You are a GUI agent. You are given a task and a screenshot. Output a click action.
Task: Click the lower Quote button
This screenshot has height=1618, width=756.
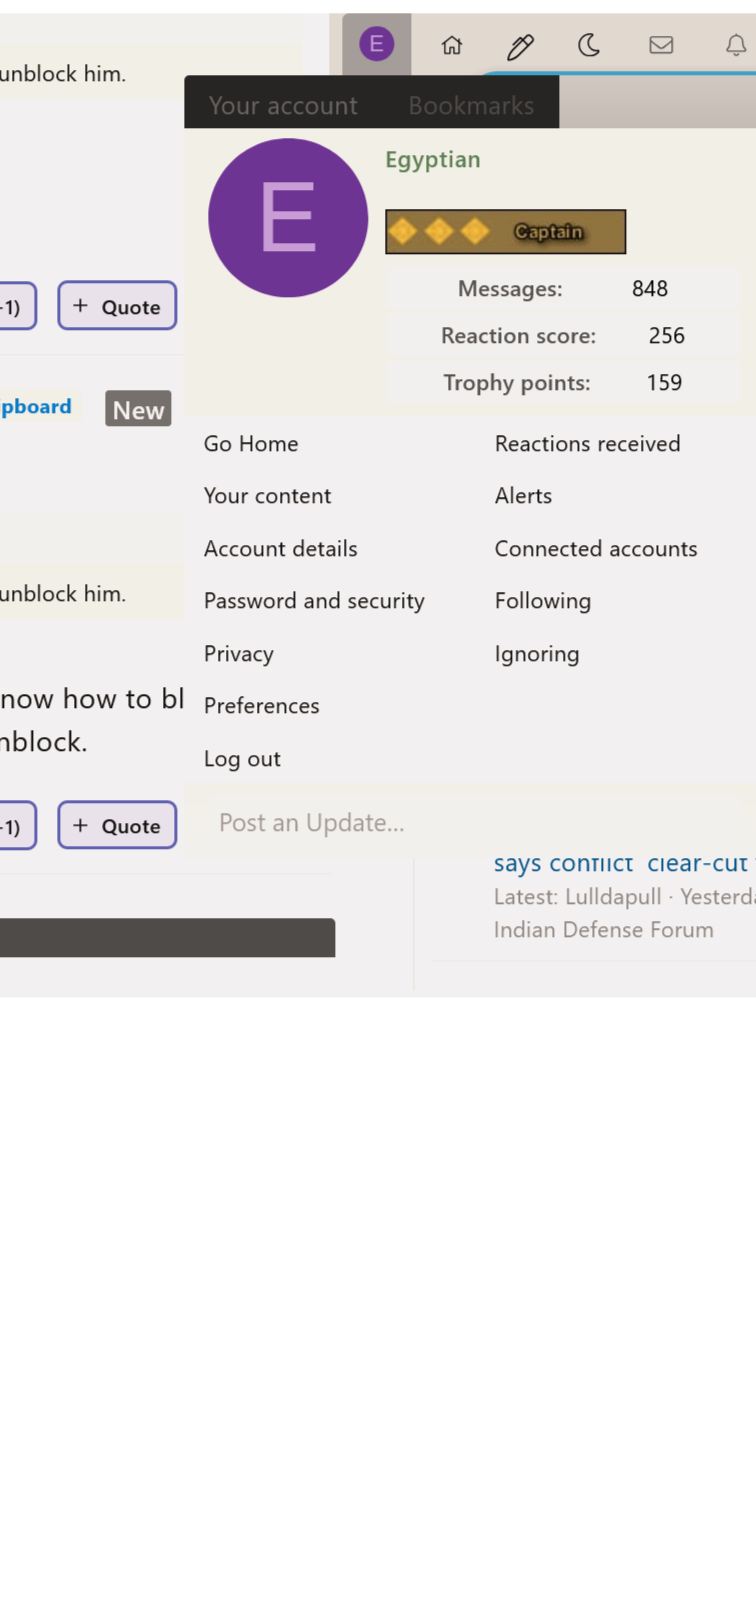[117, 826]
